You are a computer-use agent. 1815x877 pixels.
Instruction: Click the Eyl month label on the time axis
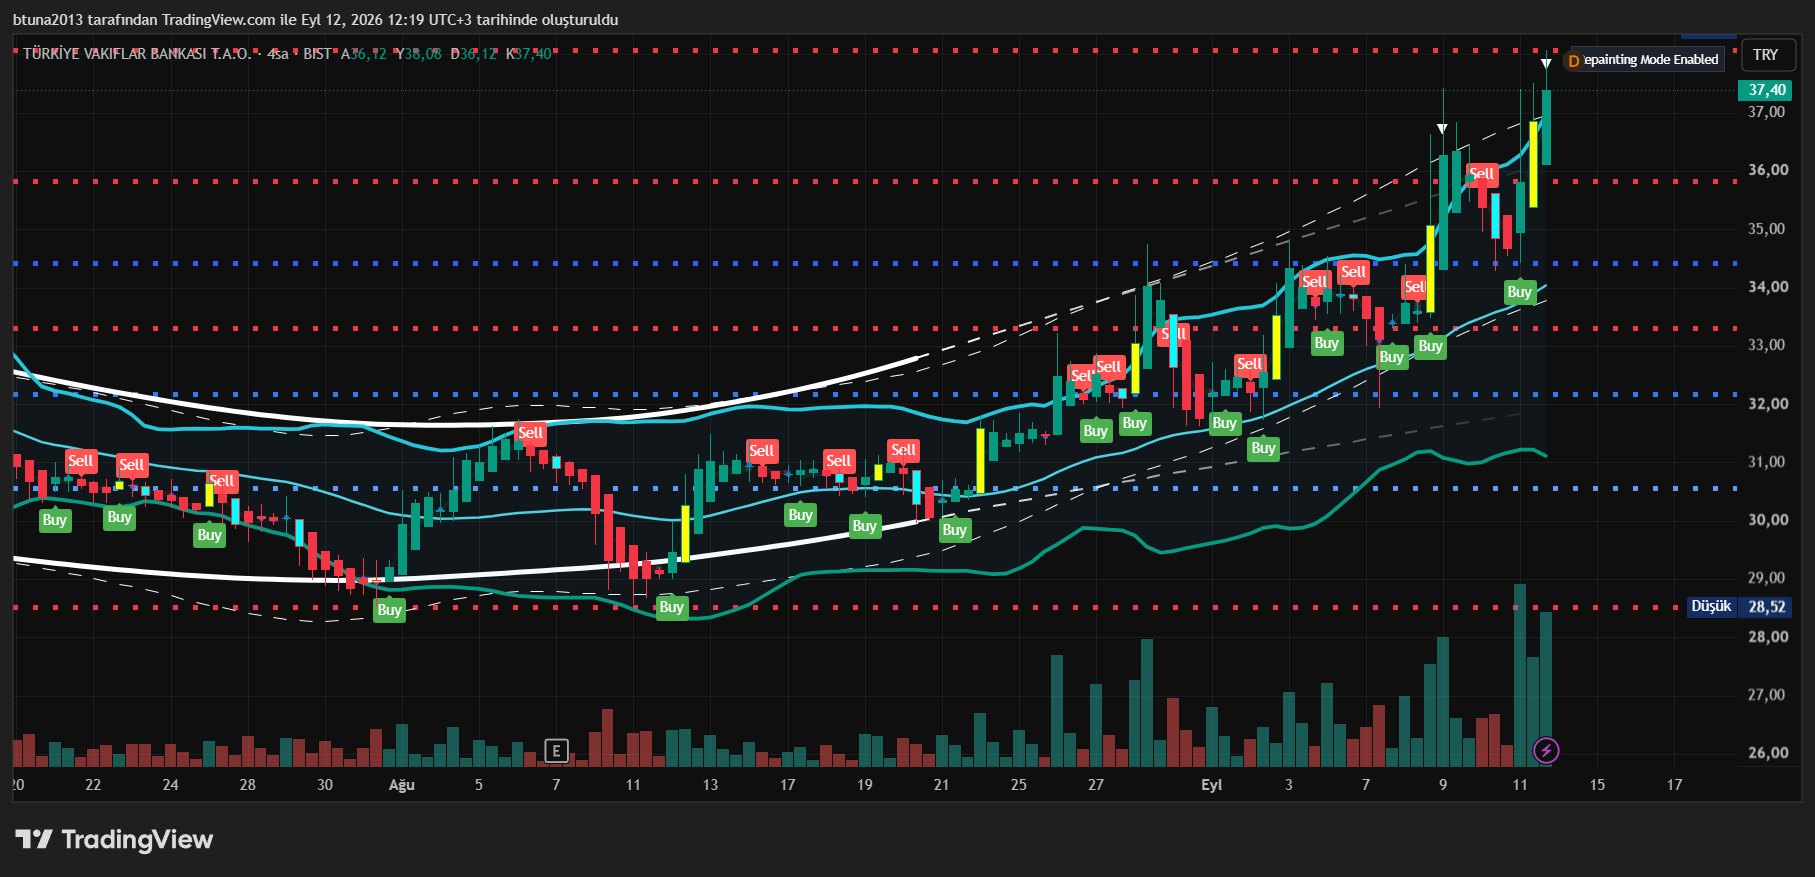1211,785
